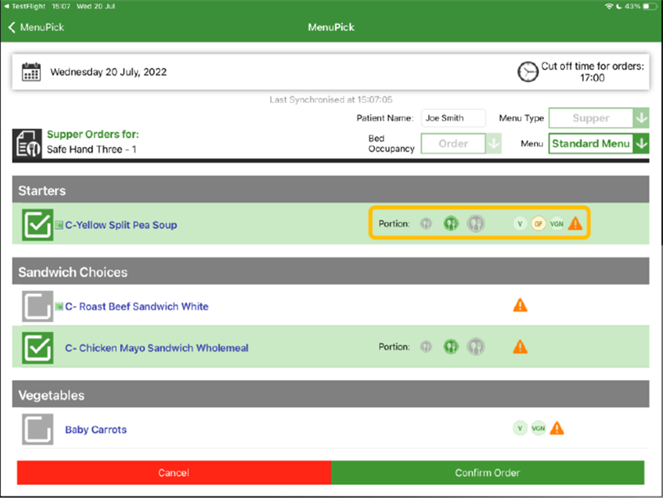This screenshot has width=663, height=498.
Task: Tap the Bed Occupancy dropdown arrow
Action: [493, 144]
